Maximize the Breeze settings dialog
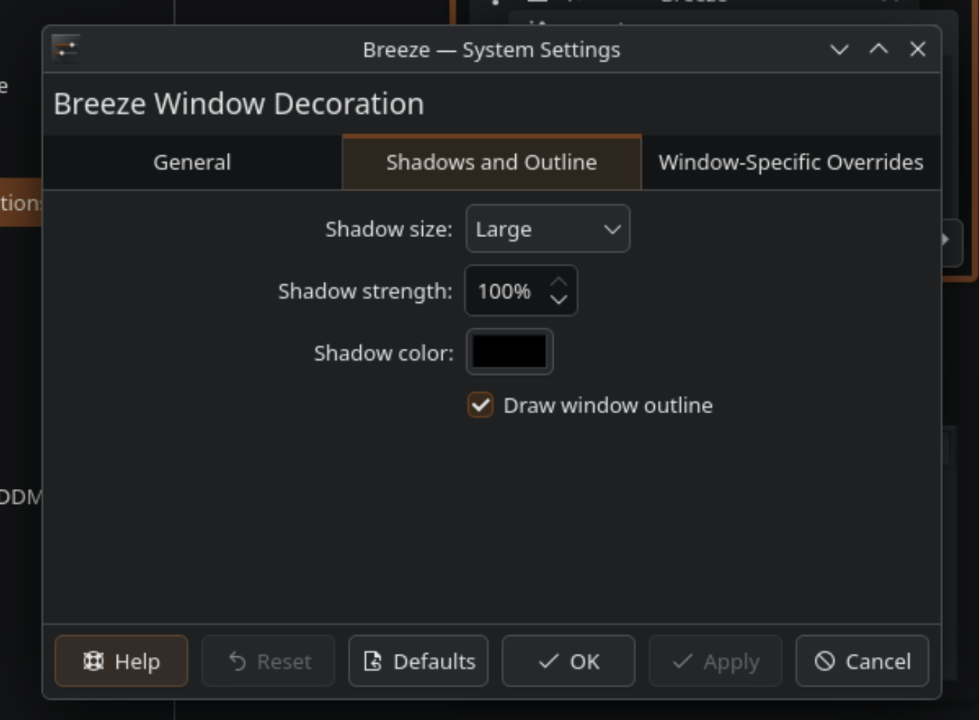The image size is (979, 720). (878, 49)
